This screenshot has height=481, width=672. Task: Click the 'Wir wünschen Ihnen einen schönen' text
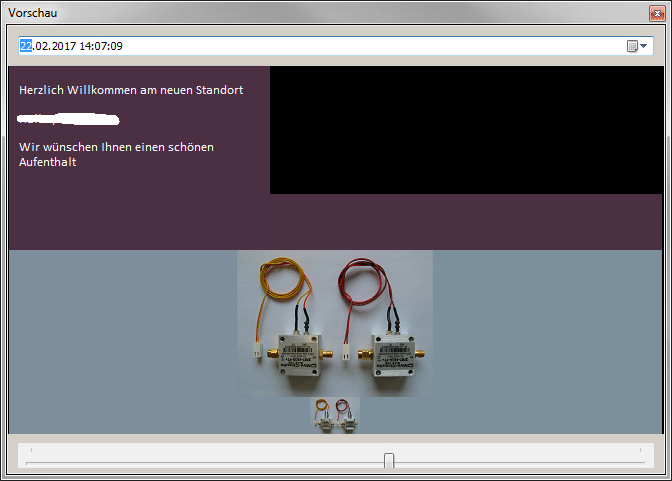coord(116,147)
